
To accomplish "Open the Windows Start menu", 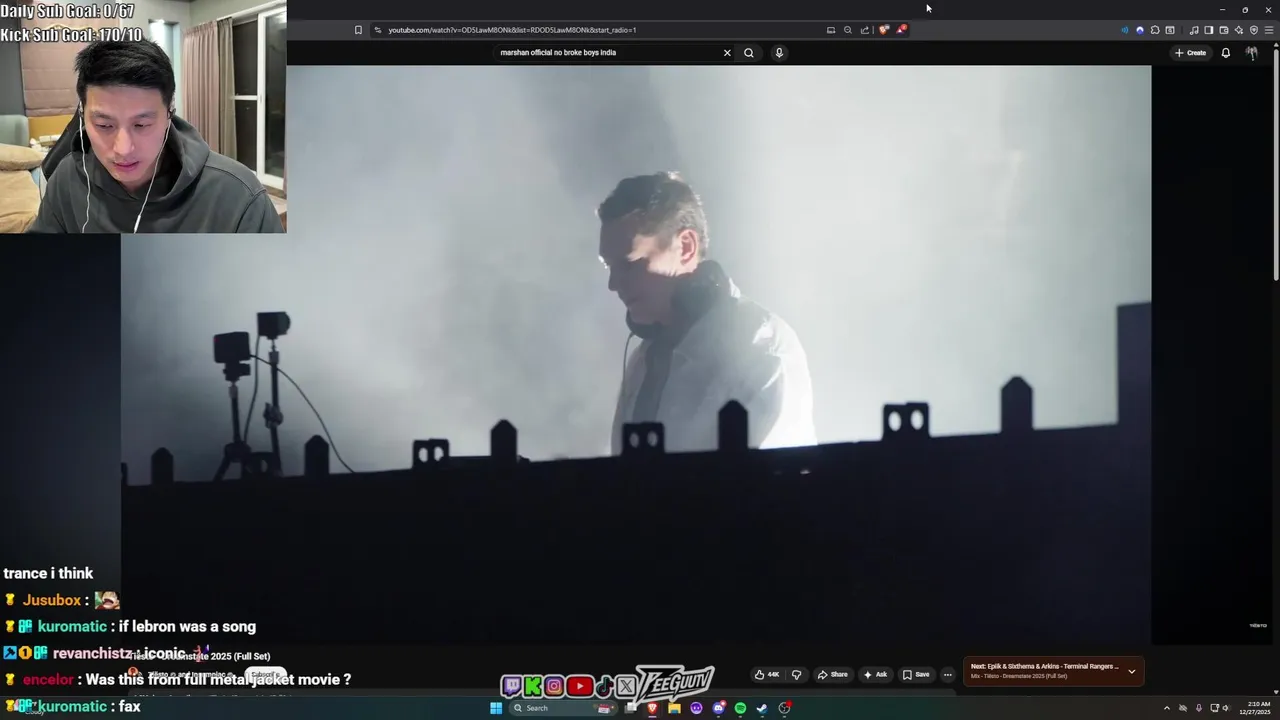I will click(x=496, y=708).
